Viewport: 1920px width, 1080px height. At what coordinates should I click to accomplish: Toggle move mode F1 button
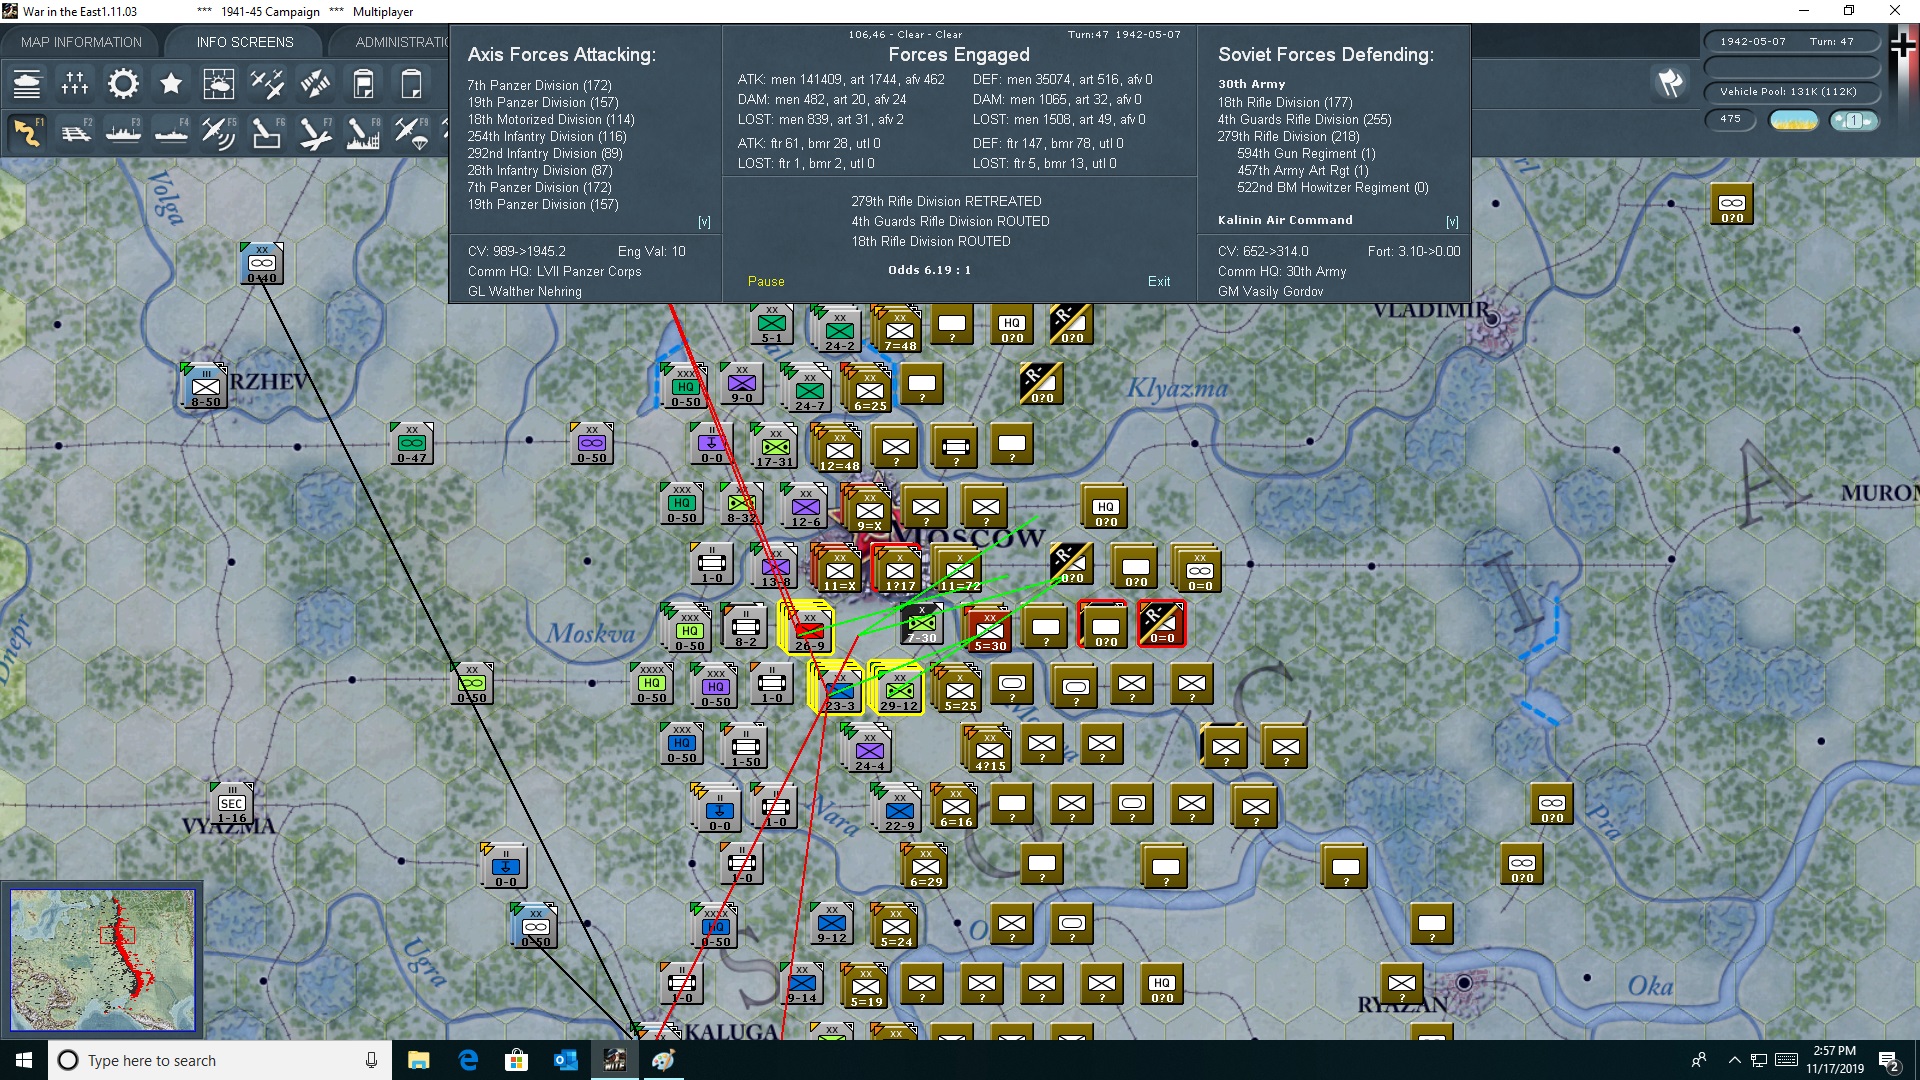point(28,132)
